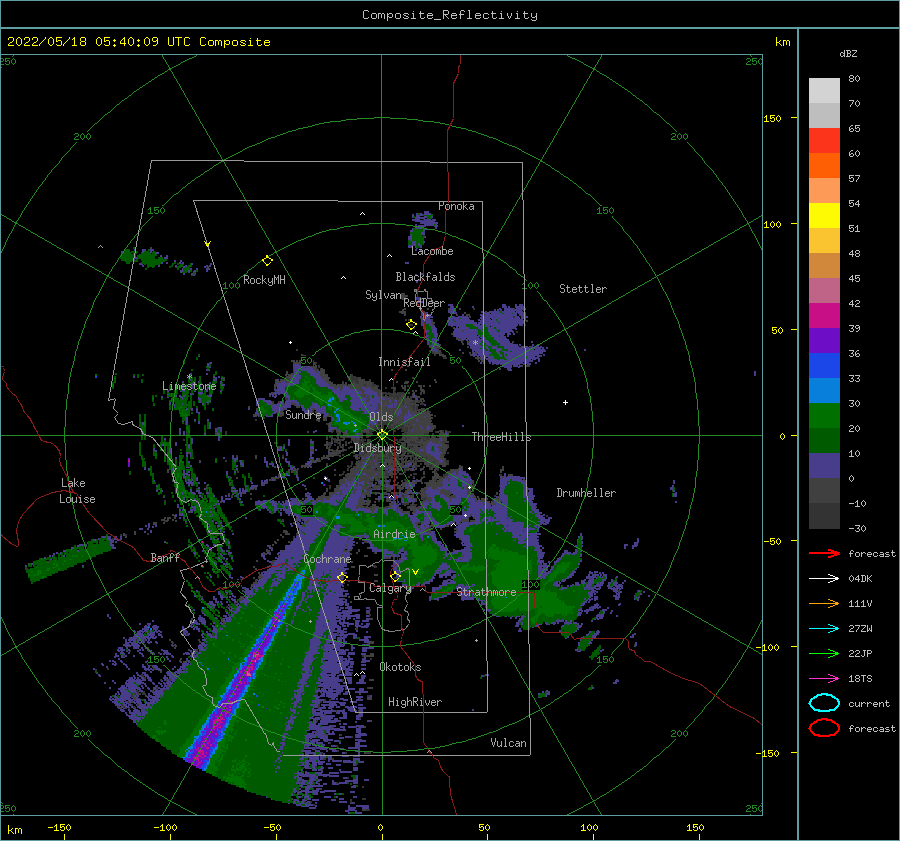Click the Strathmore city label

click(486, 592)
